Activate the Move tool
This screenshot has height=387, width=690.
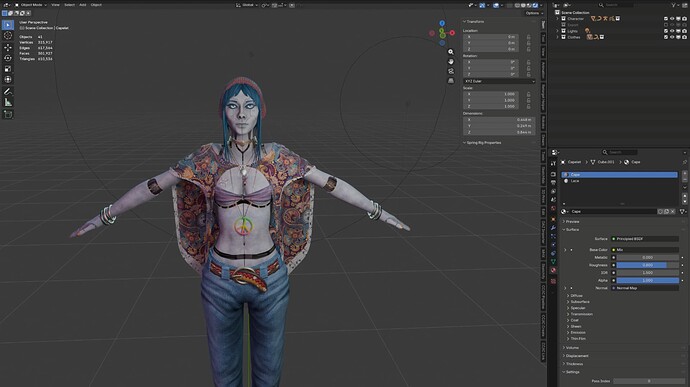pos(8,48)
